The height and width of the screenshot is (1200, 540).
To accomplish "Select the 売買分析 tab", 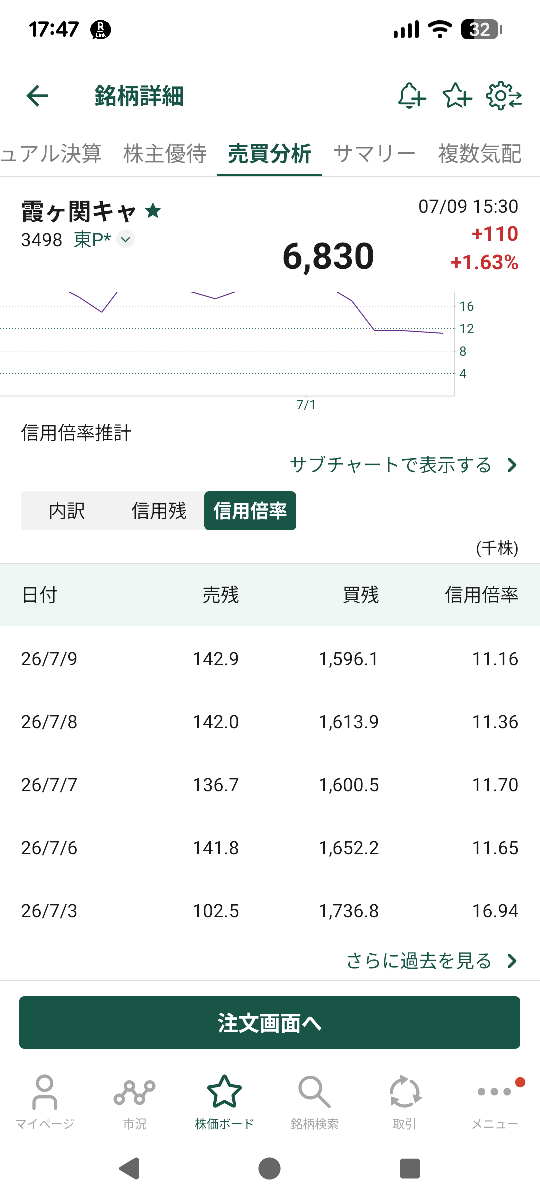I will 269,153.
